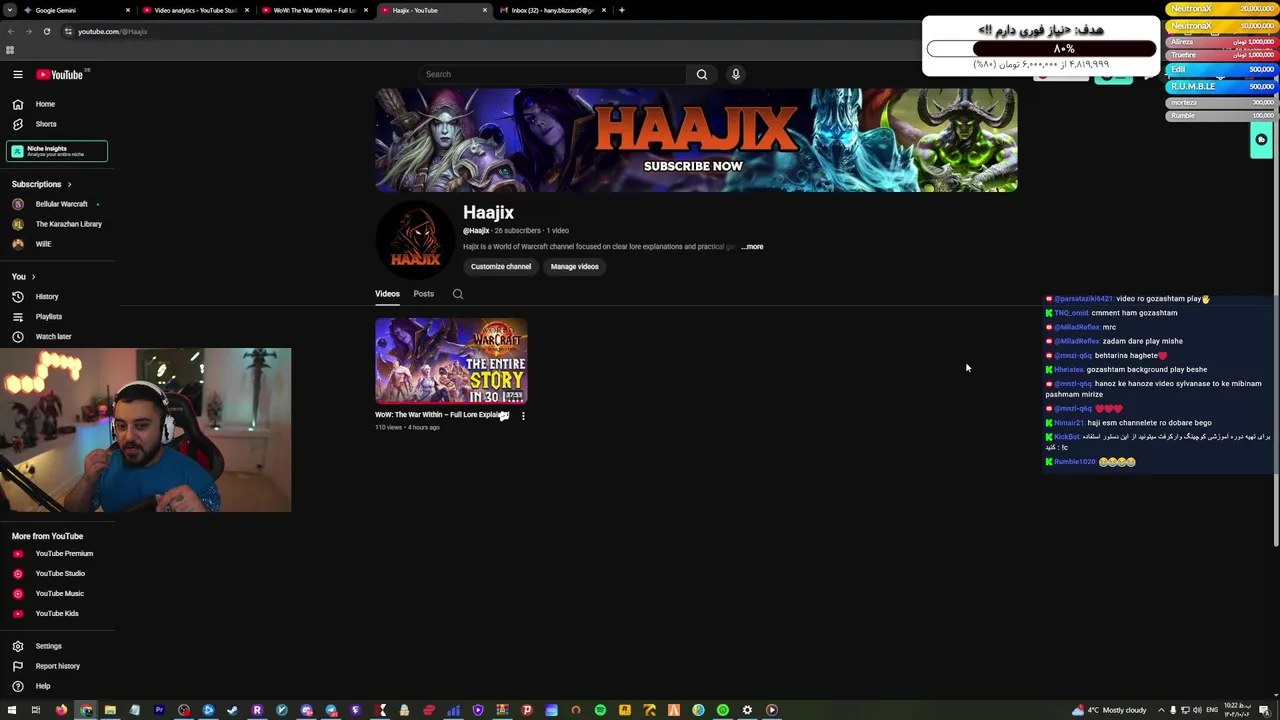Image resolution: width=1280 pixels, height=720 pixels.
Task: Reload the page
Action: coord(47,31)
